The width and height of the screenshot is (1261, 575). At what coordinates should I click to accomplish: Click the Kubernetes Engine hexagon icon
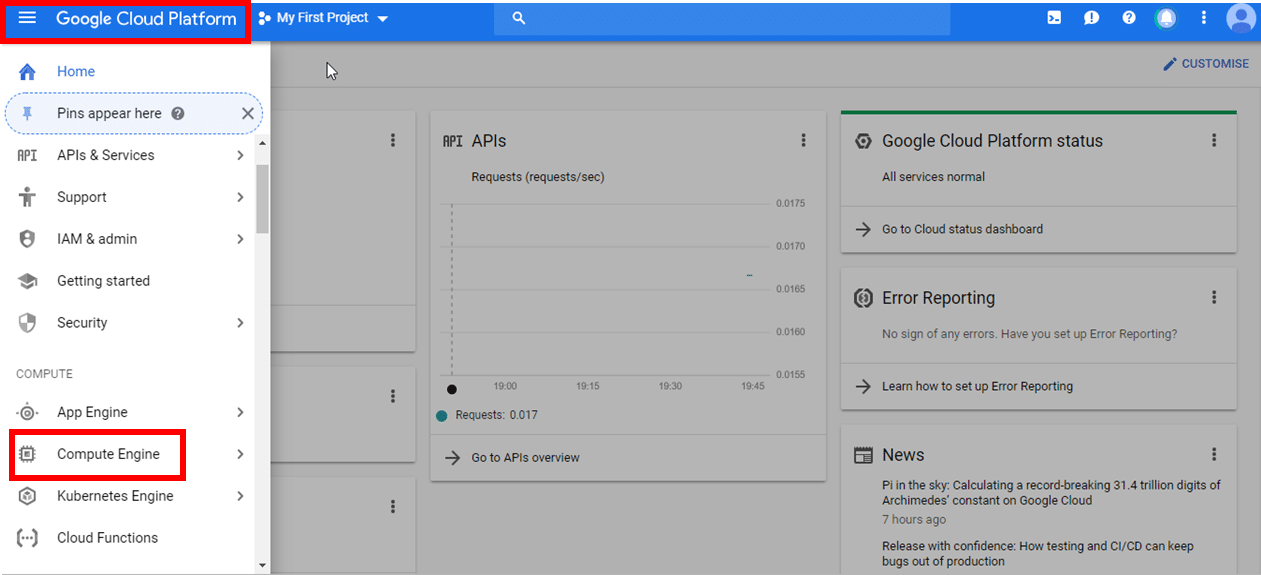point(27,496)
